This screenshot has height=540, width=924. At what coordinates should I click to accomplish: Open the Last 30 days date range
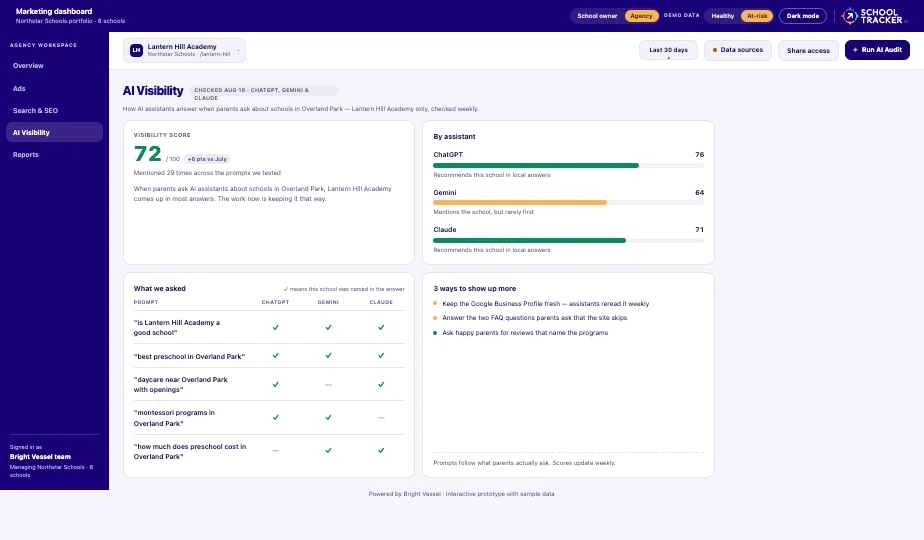(668, 50)
